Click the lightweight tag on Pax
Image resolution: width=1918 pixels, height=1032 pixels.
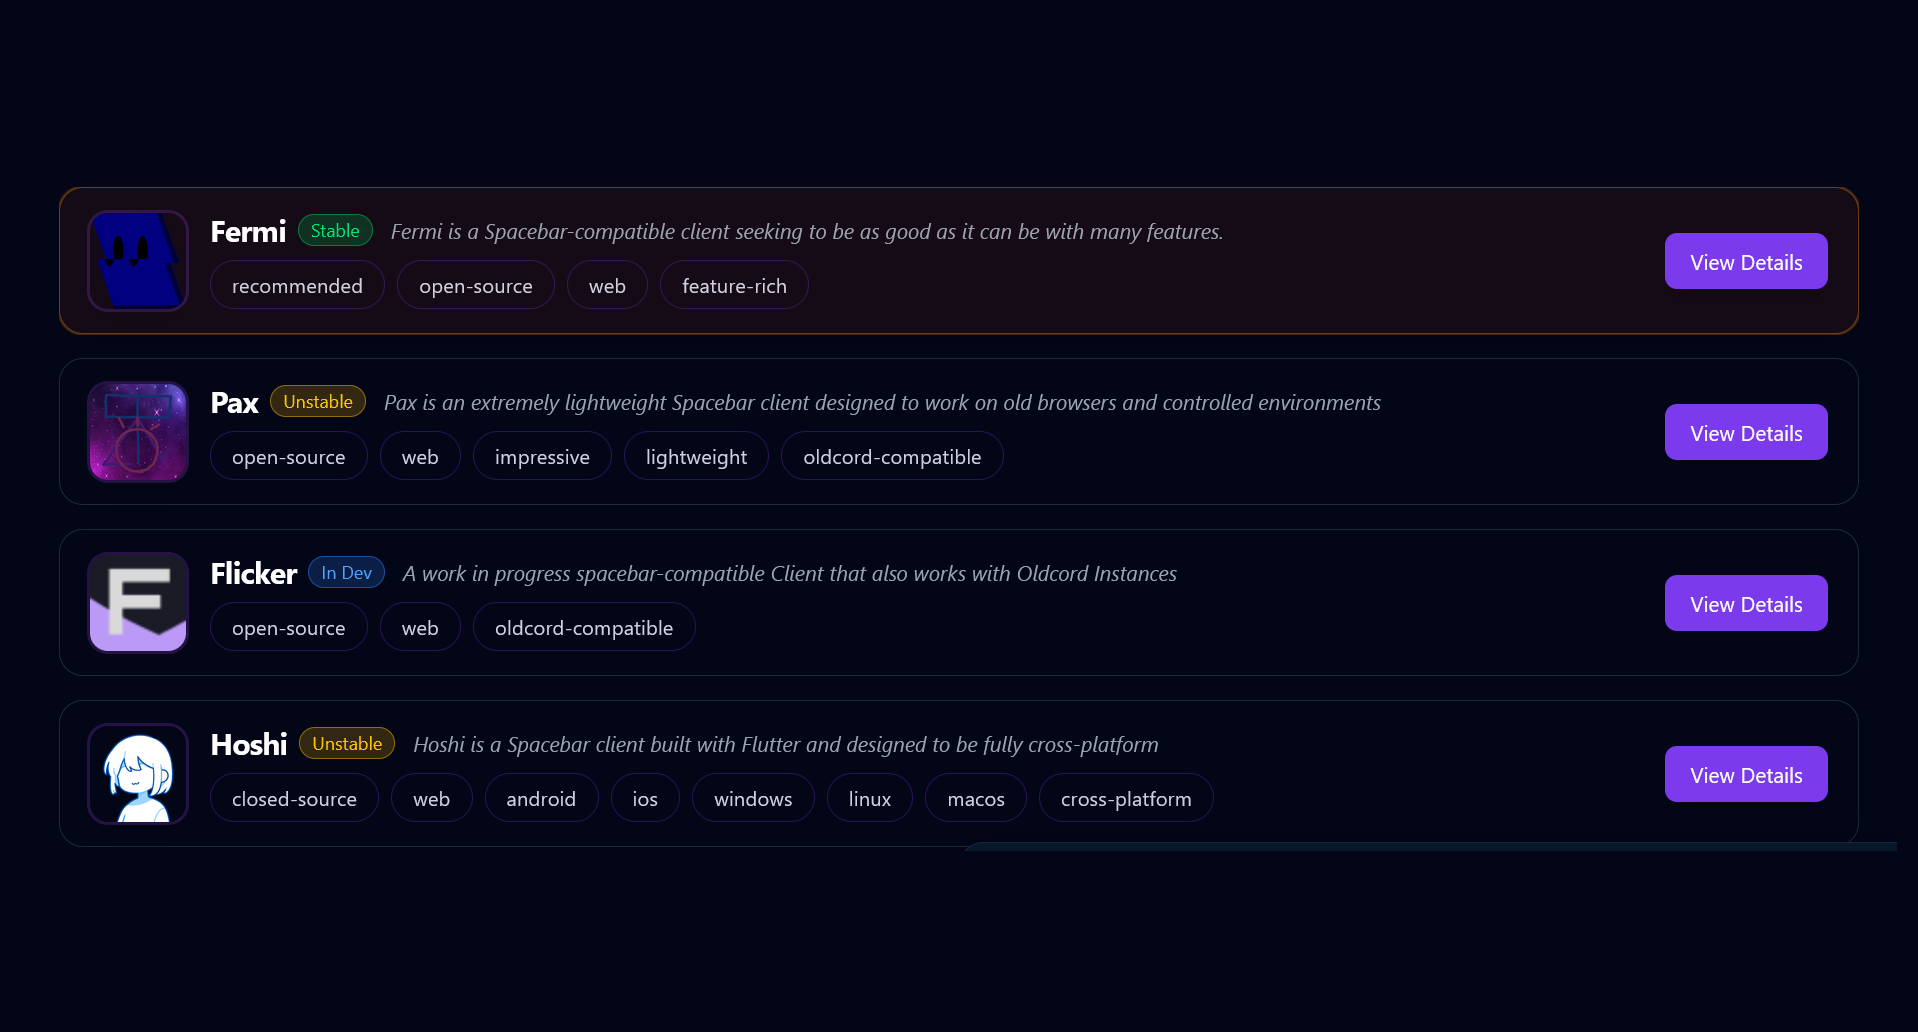(x=696, y=457)
